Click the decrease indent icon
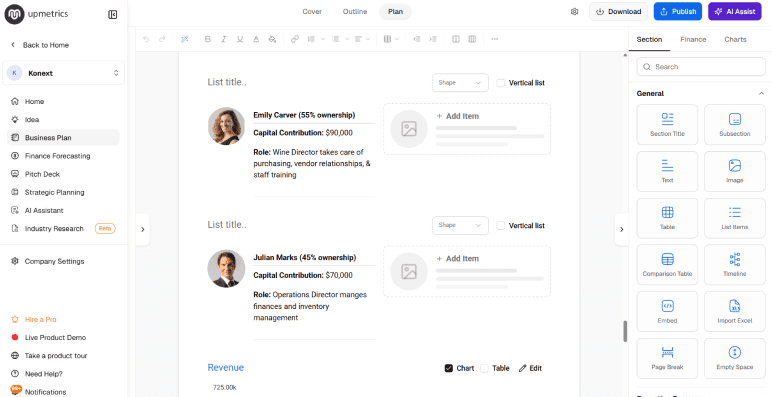This screenshot has width=772, height=397. [x=417, y=39]
